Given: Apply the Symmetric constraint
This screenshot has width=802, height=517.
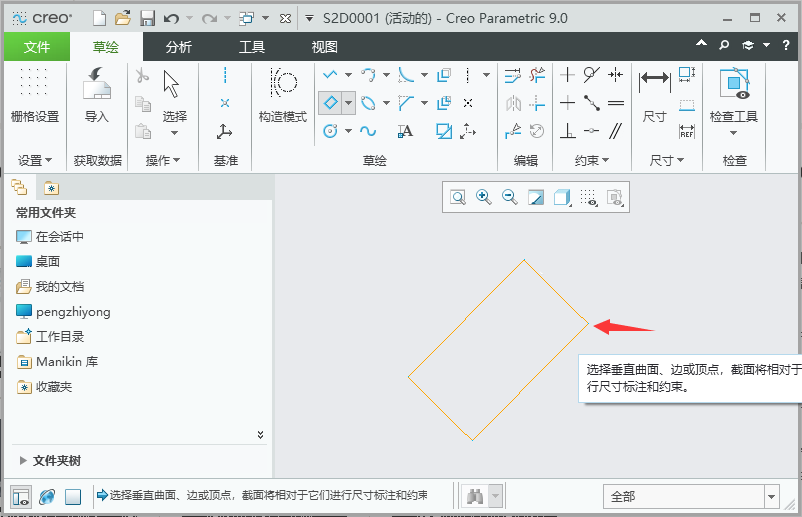Looking at the screenshot, I should tap(616, 75).
